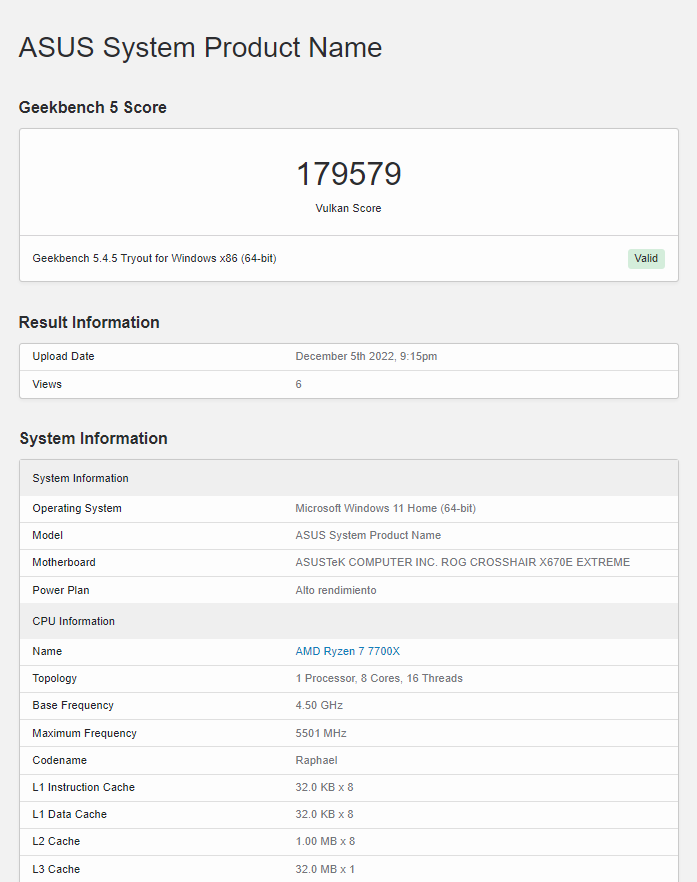Image resolution: width=697 pixels, height=882 pixels.
Task: Click the Views label
Action: click(x=47, y=384)
